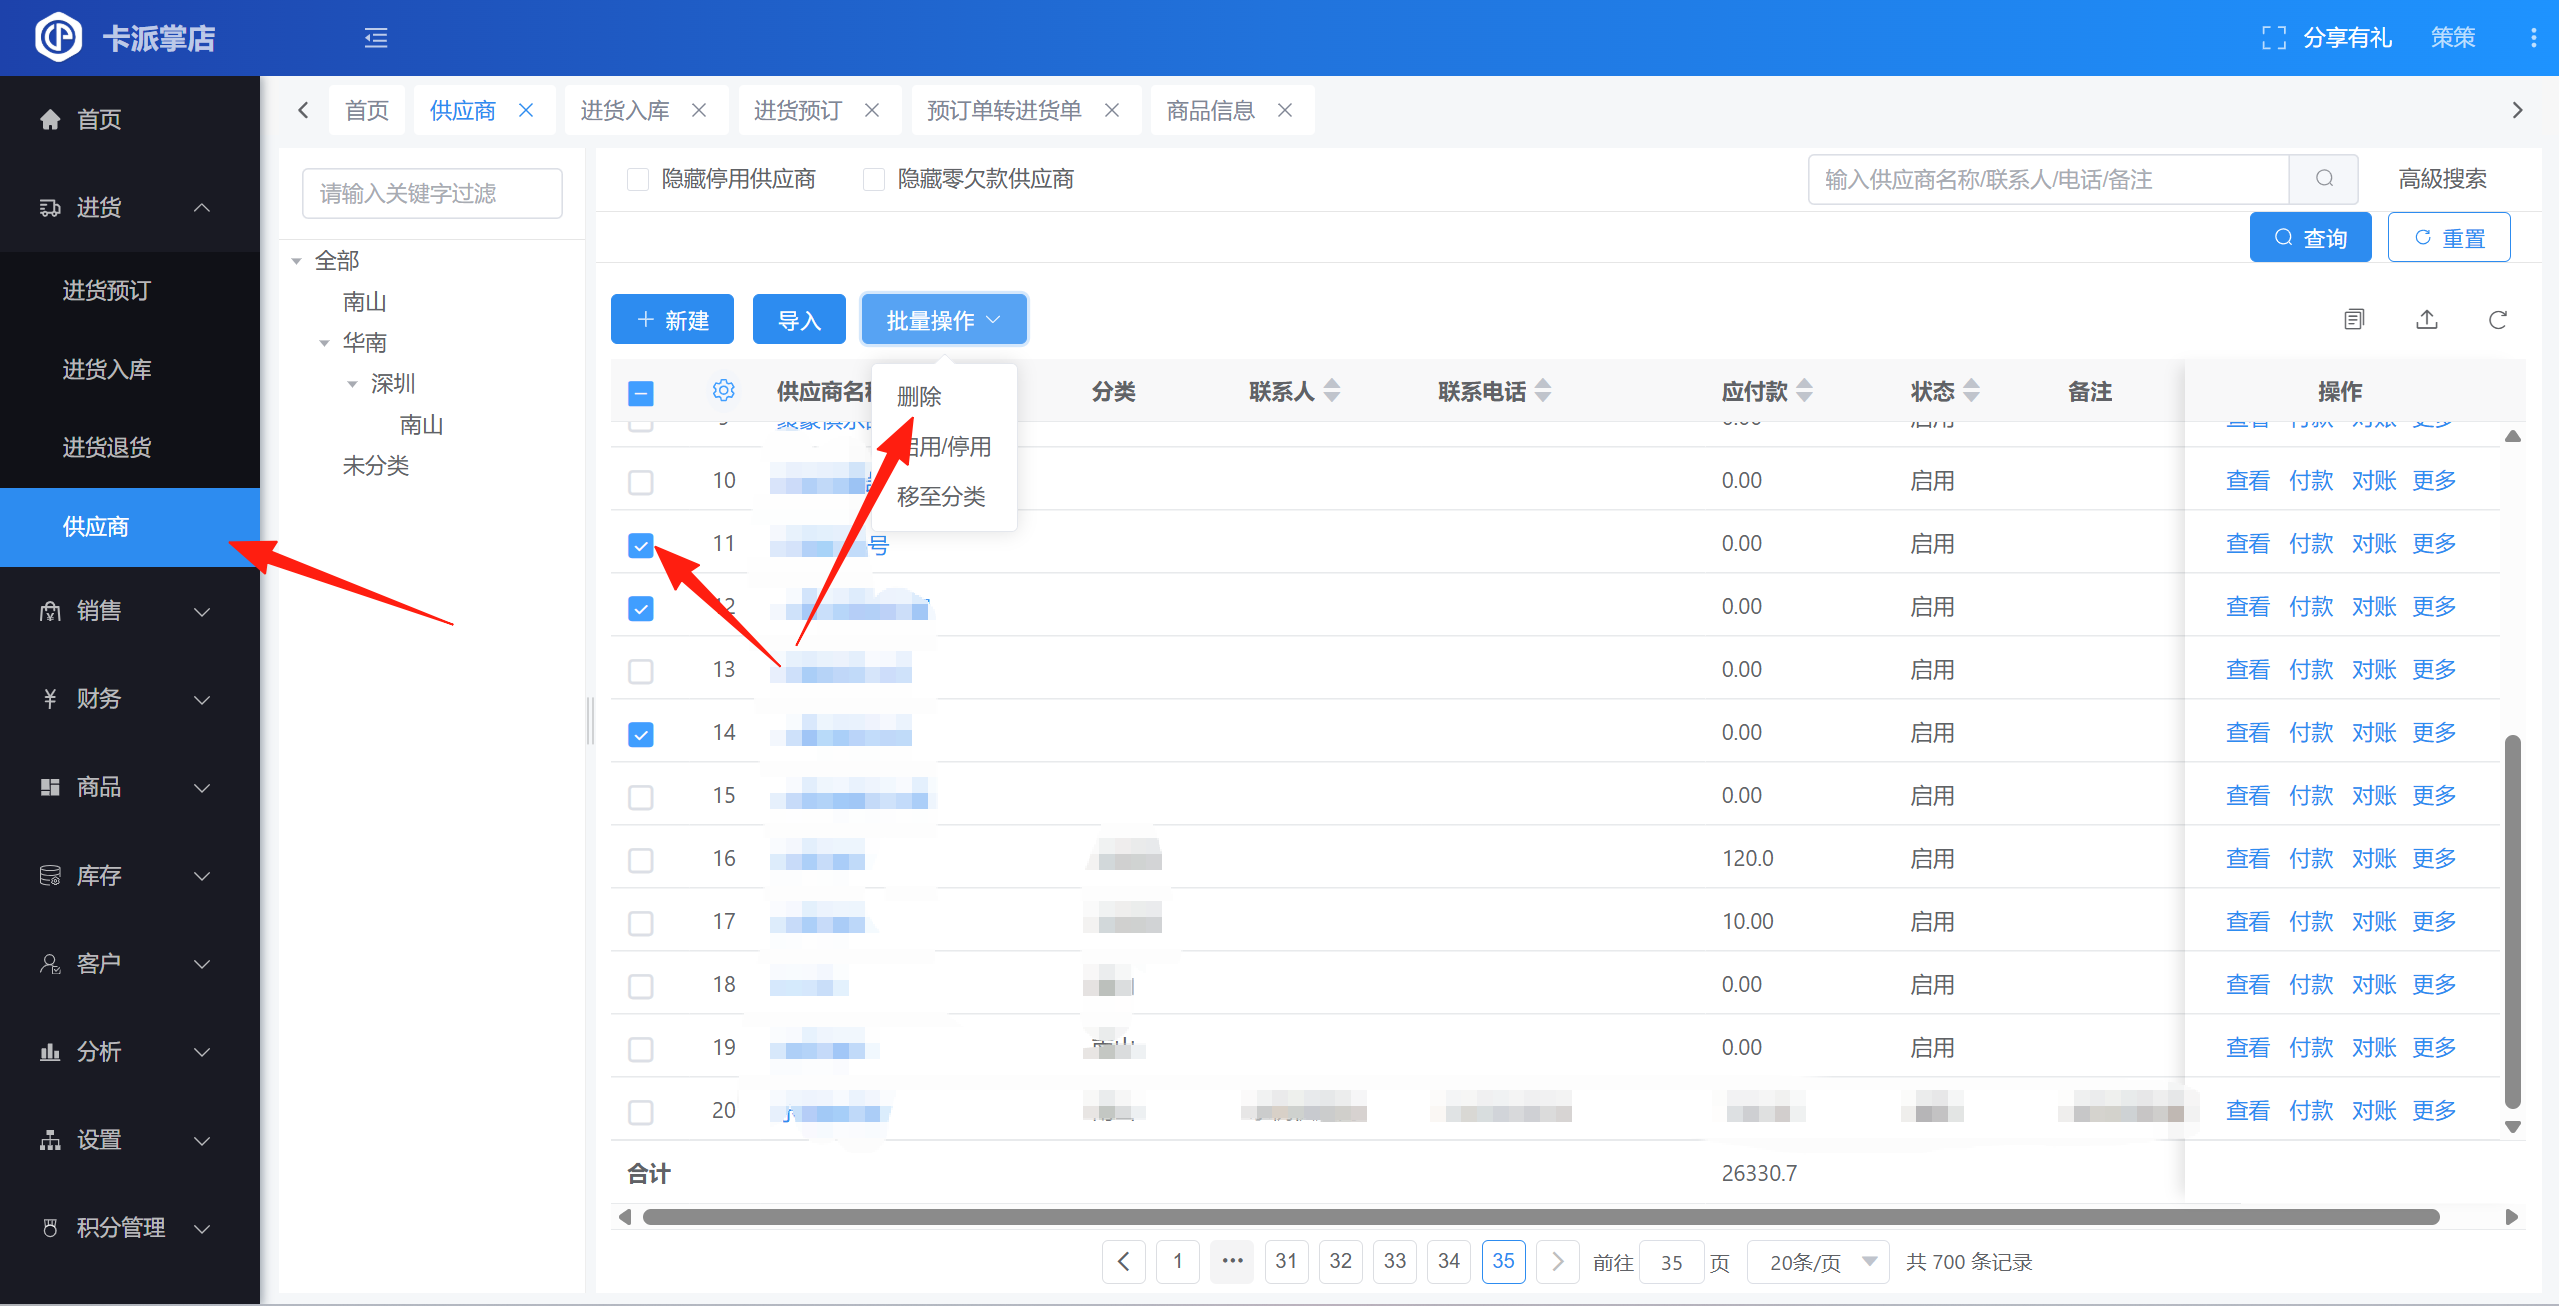
Task: Click the horizontal table scrollbar
Action: 1540,1217
